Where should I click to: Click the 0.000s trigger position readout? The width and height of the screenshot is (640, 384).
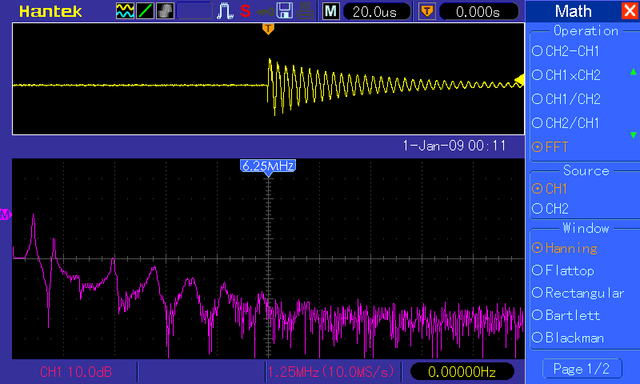point(479,12)
